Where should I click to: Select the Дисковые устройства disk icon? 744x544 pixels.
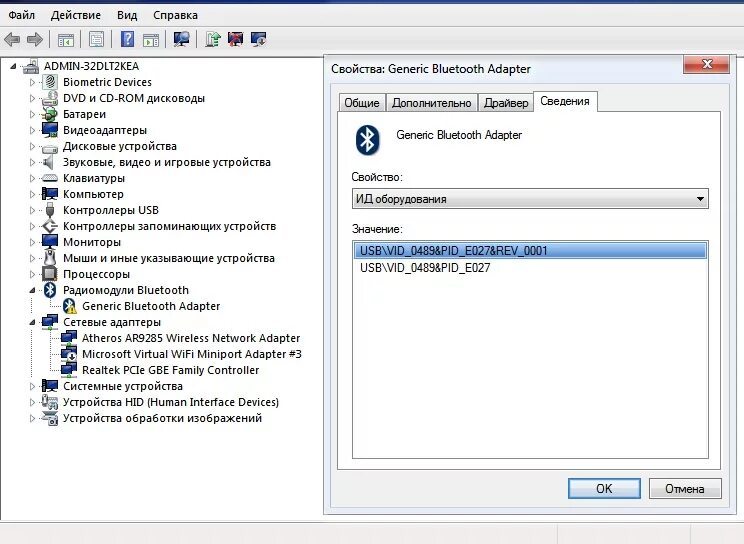pyautogui.click(x=49, y=148)
